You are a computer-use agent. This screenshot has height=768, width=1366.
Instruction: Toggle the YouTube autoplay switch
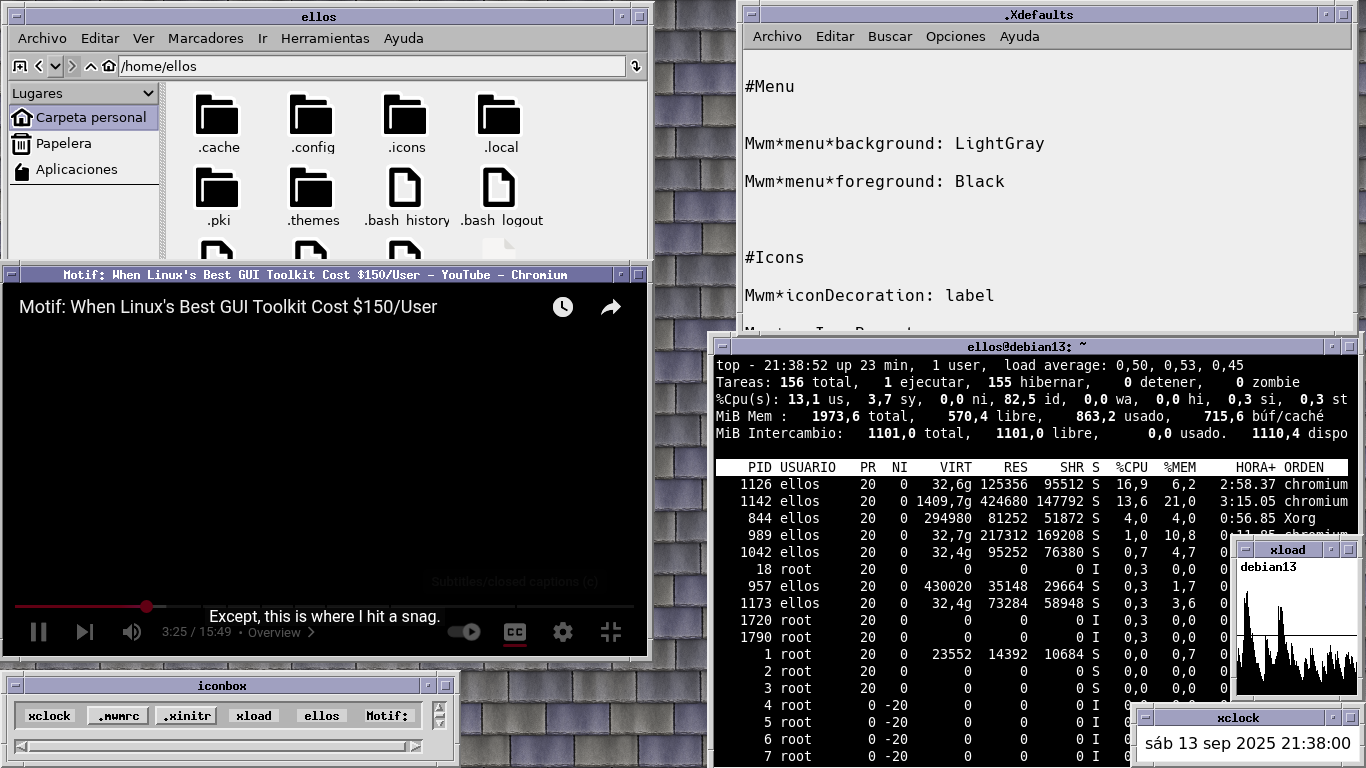(464, 632)
